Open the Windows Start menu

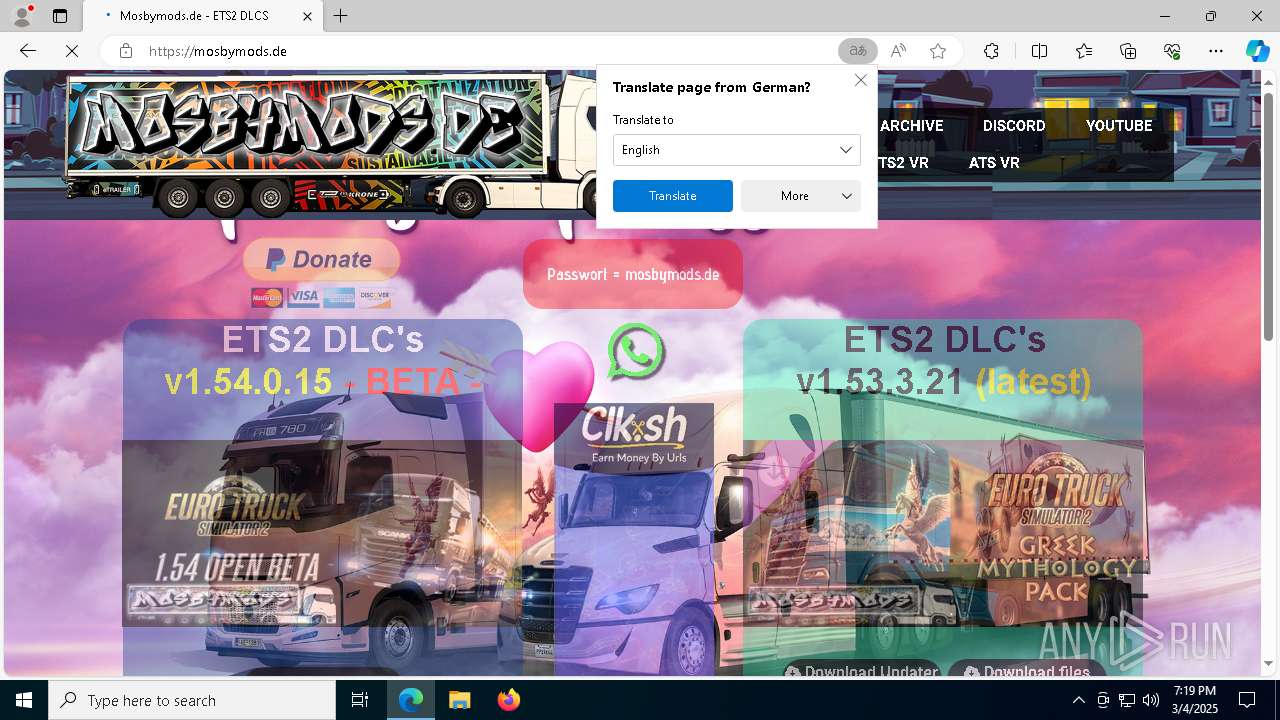24,700
